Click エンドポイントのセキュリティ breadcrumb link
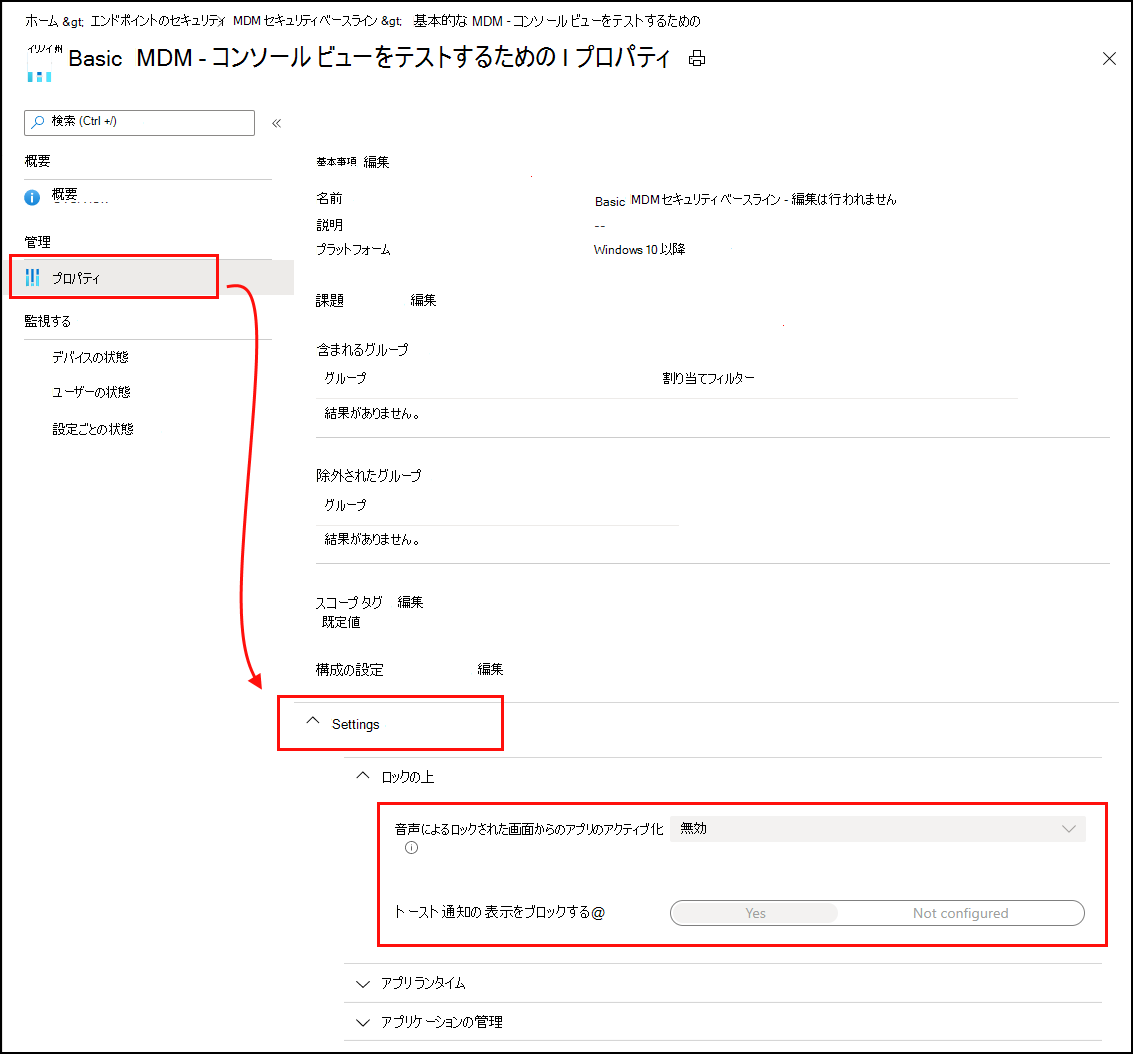 158,22
